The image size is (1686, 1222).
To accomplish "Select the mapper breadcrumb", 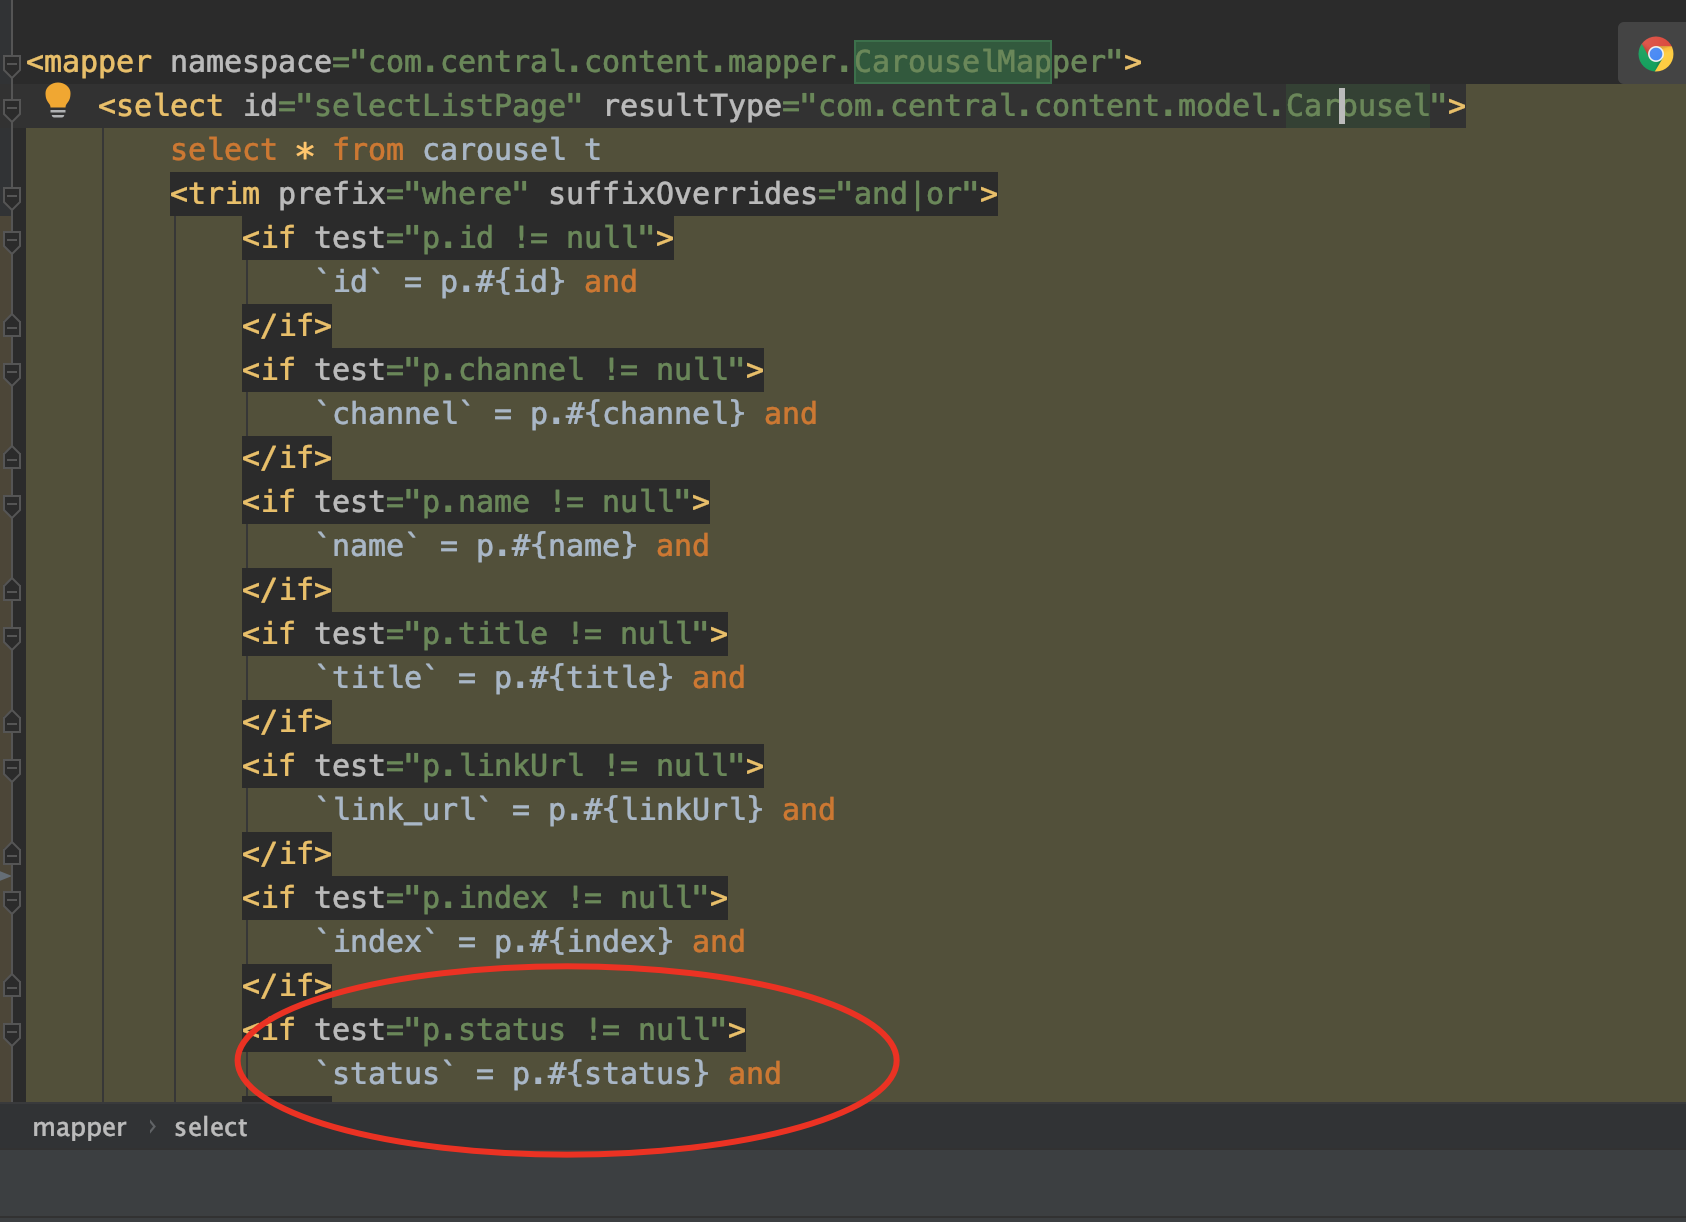I will 79,1127.
